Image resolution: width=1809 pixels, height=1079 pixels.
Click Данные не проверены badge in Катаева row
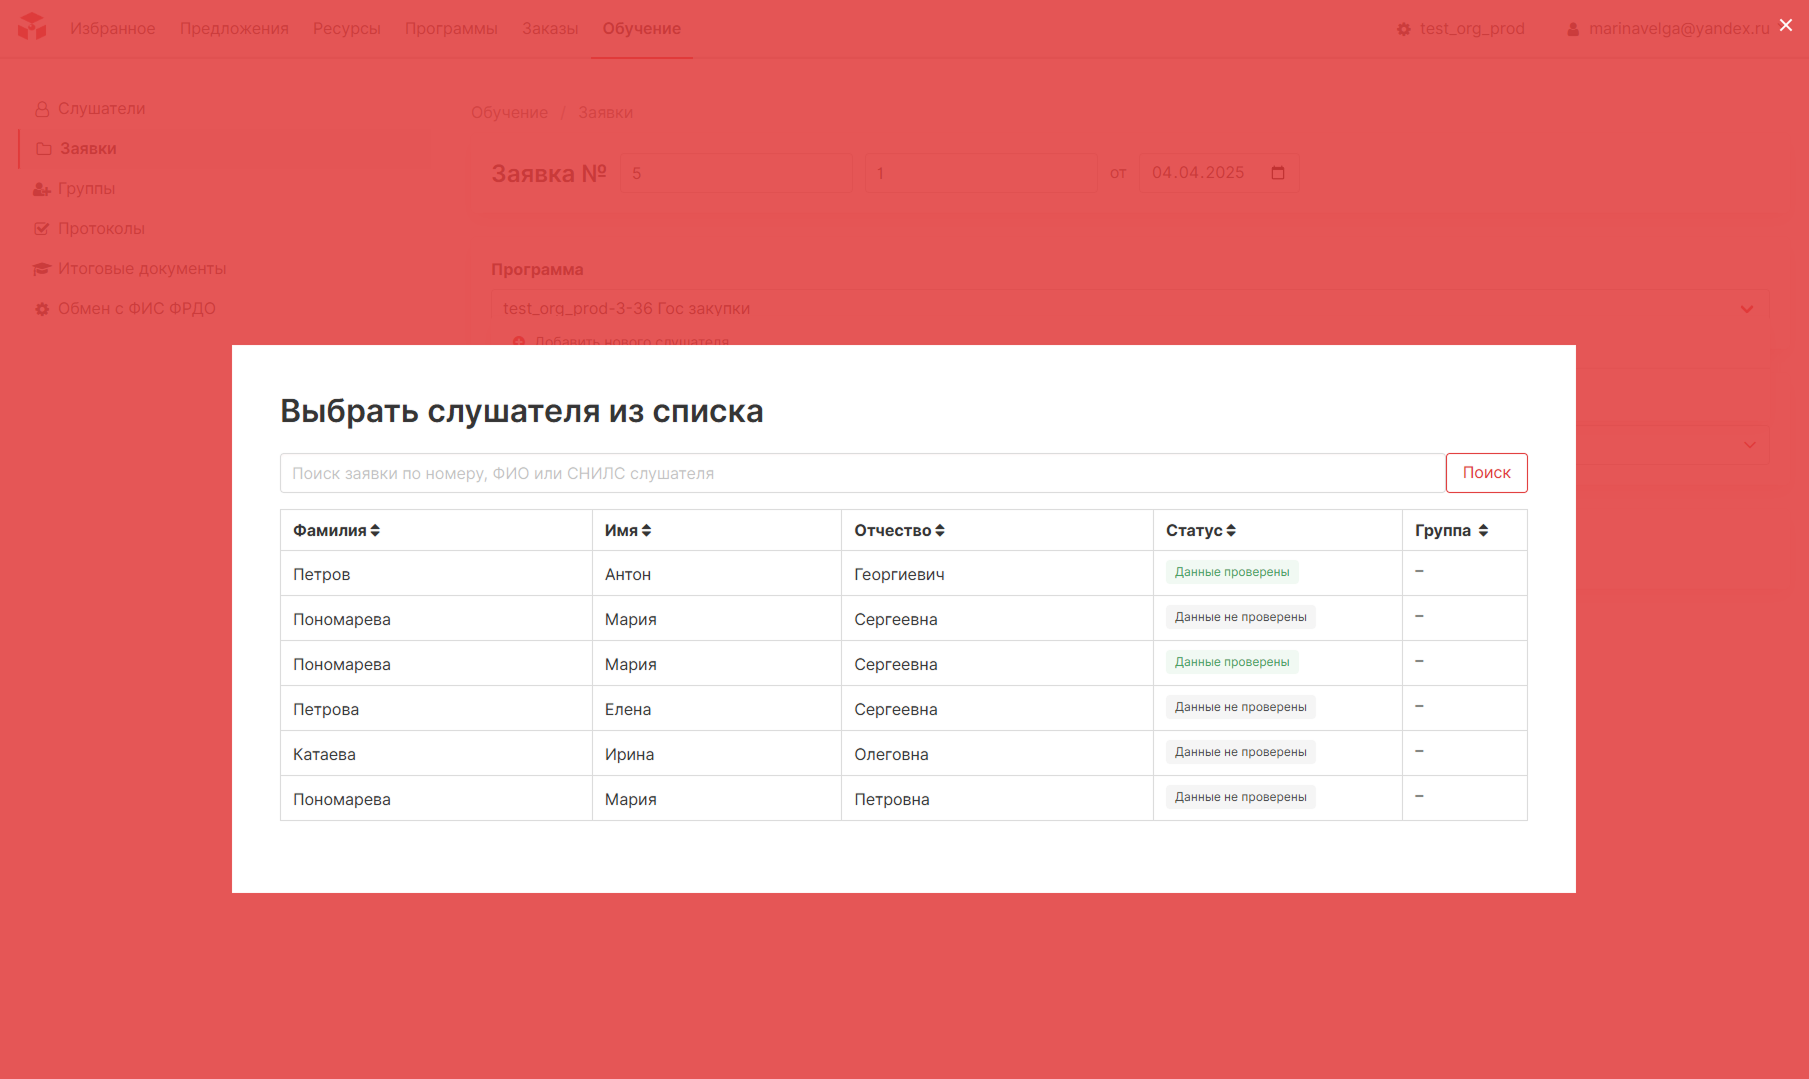[x=1241, y=752]
